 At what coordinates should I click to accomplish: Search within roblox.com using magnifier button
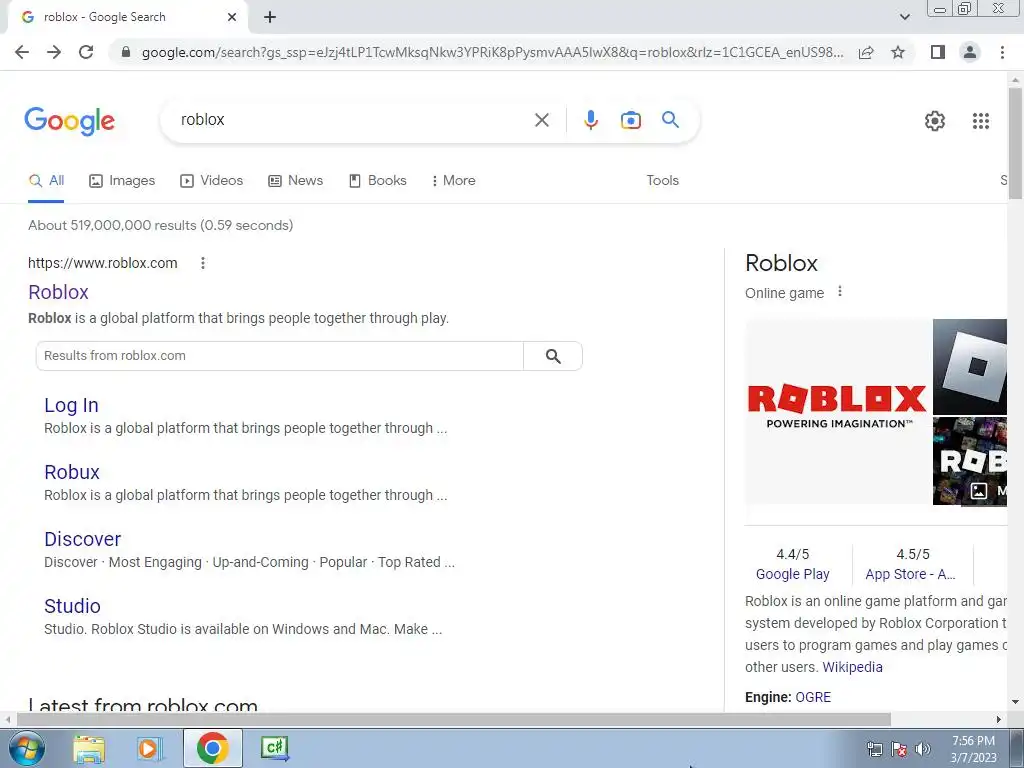tap(553, 356)
